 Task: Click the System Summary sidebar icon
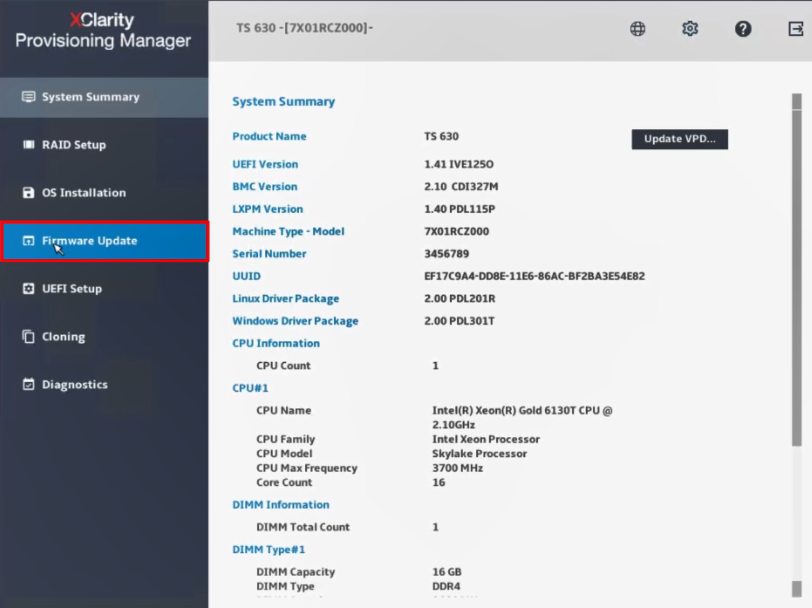pos(28,97)
